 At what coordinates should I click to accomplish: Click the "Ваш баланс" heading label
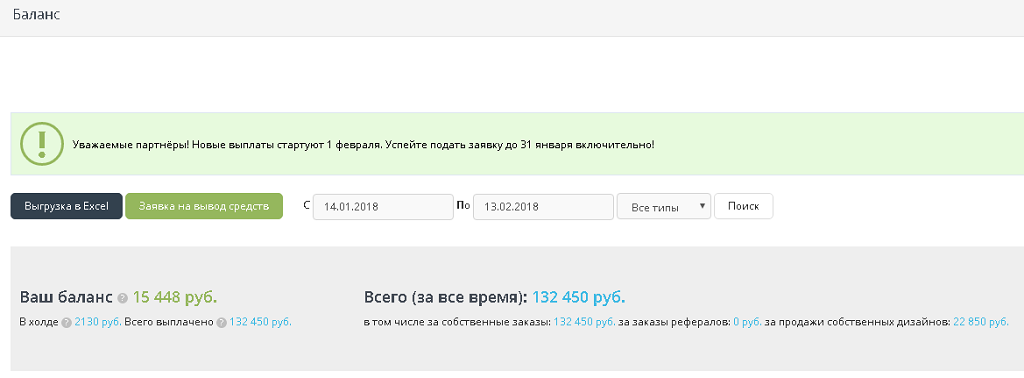click(x=67, y=298)
